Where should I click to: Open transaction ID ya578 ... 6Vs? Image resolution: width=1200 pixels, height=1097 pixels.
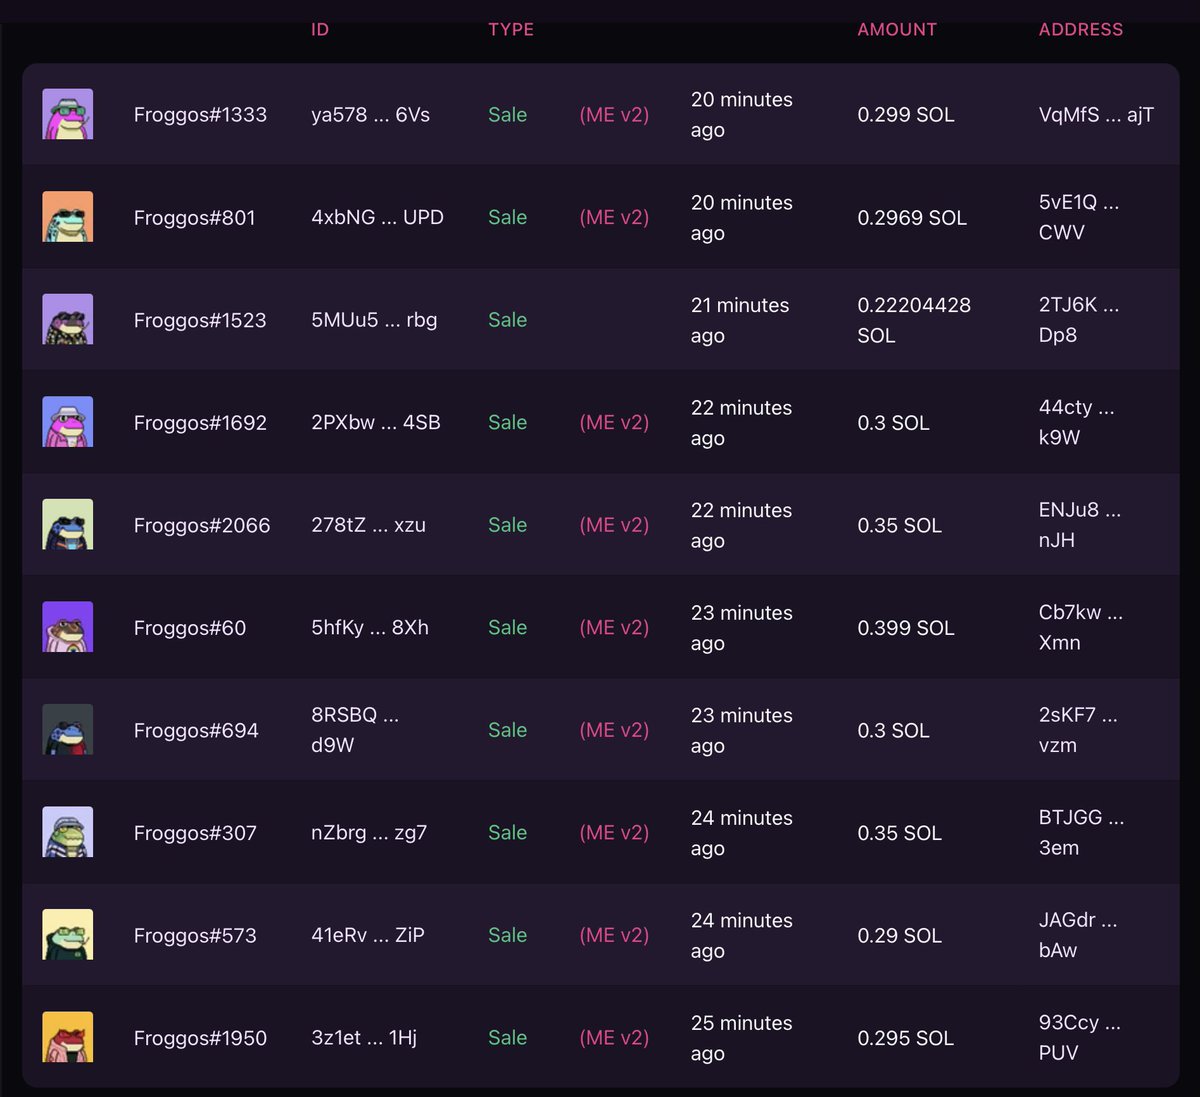click(370, 115)
